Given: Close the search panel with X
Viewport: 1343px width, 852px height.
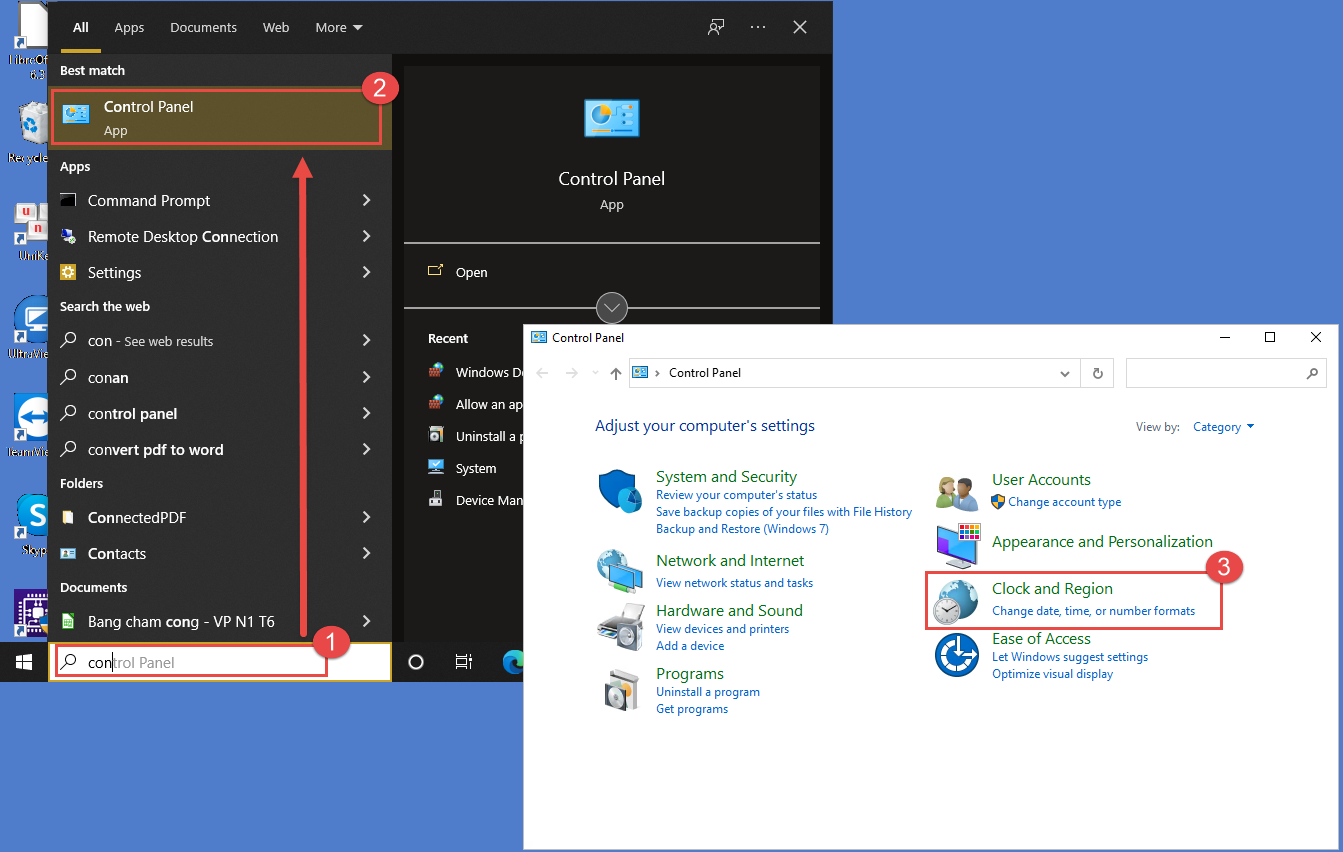Looking at the screenshot, I should 800,27.
